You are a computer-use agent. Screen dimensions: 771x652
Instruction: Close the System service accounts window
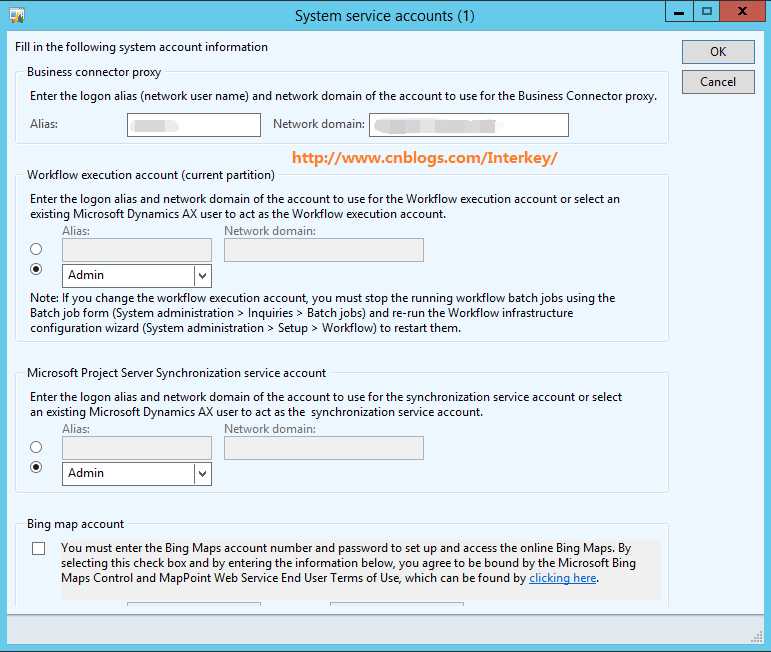click(x=742, y=12)
